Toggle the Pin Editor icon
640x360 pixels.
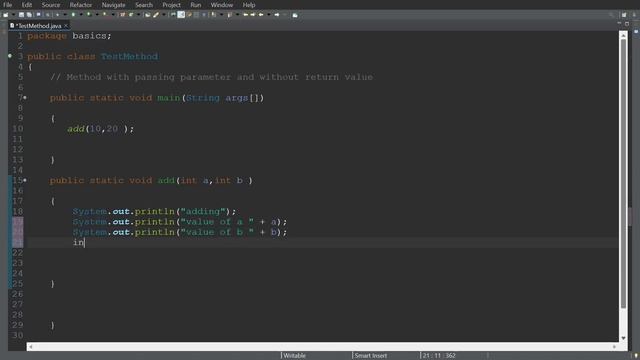point(295,15)
